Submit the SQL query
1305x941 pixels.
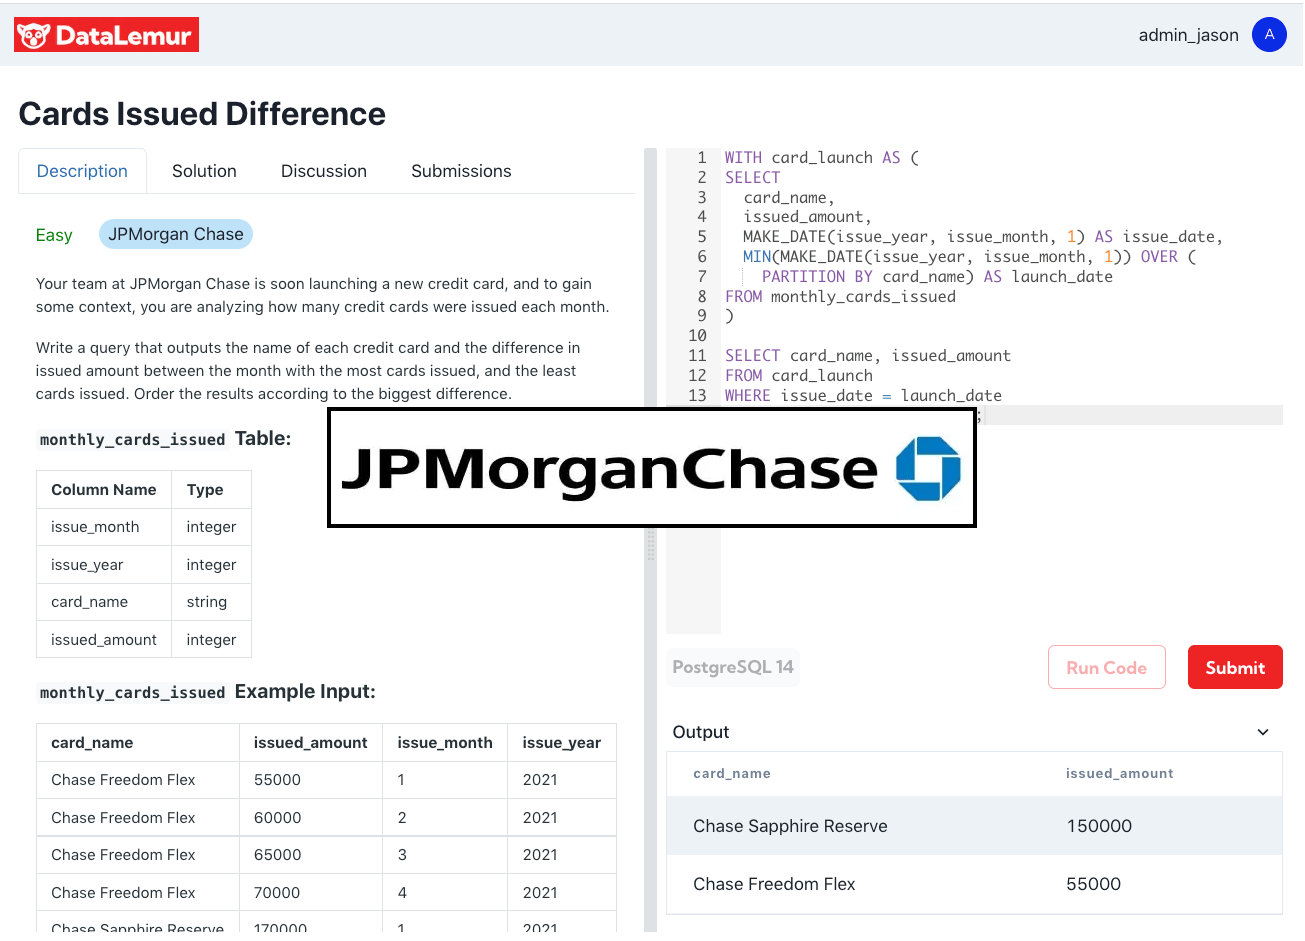click(1235, 667)
